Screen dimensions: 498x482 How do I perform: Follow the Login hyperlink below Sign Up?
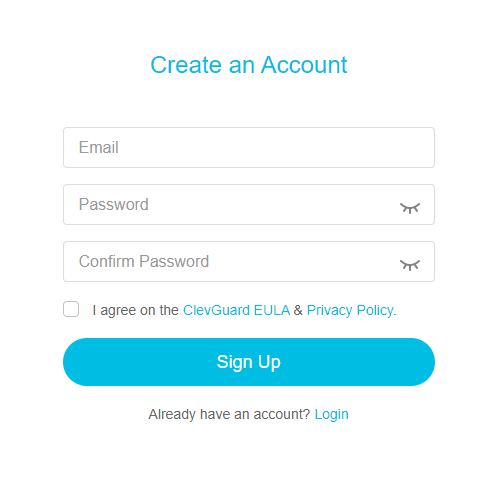pyautogui.click(x=331, y=414)
